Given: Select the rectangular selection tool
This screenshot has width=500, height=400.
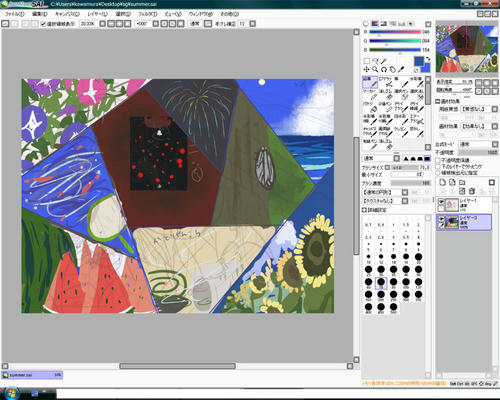Looking at the screenshot, I should pyautogui.click(x=366, y=61).
